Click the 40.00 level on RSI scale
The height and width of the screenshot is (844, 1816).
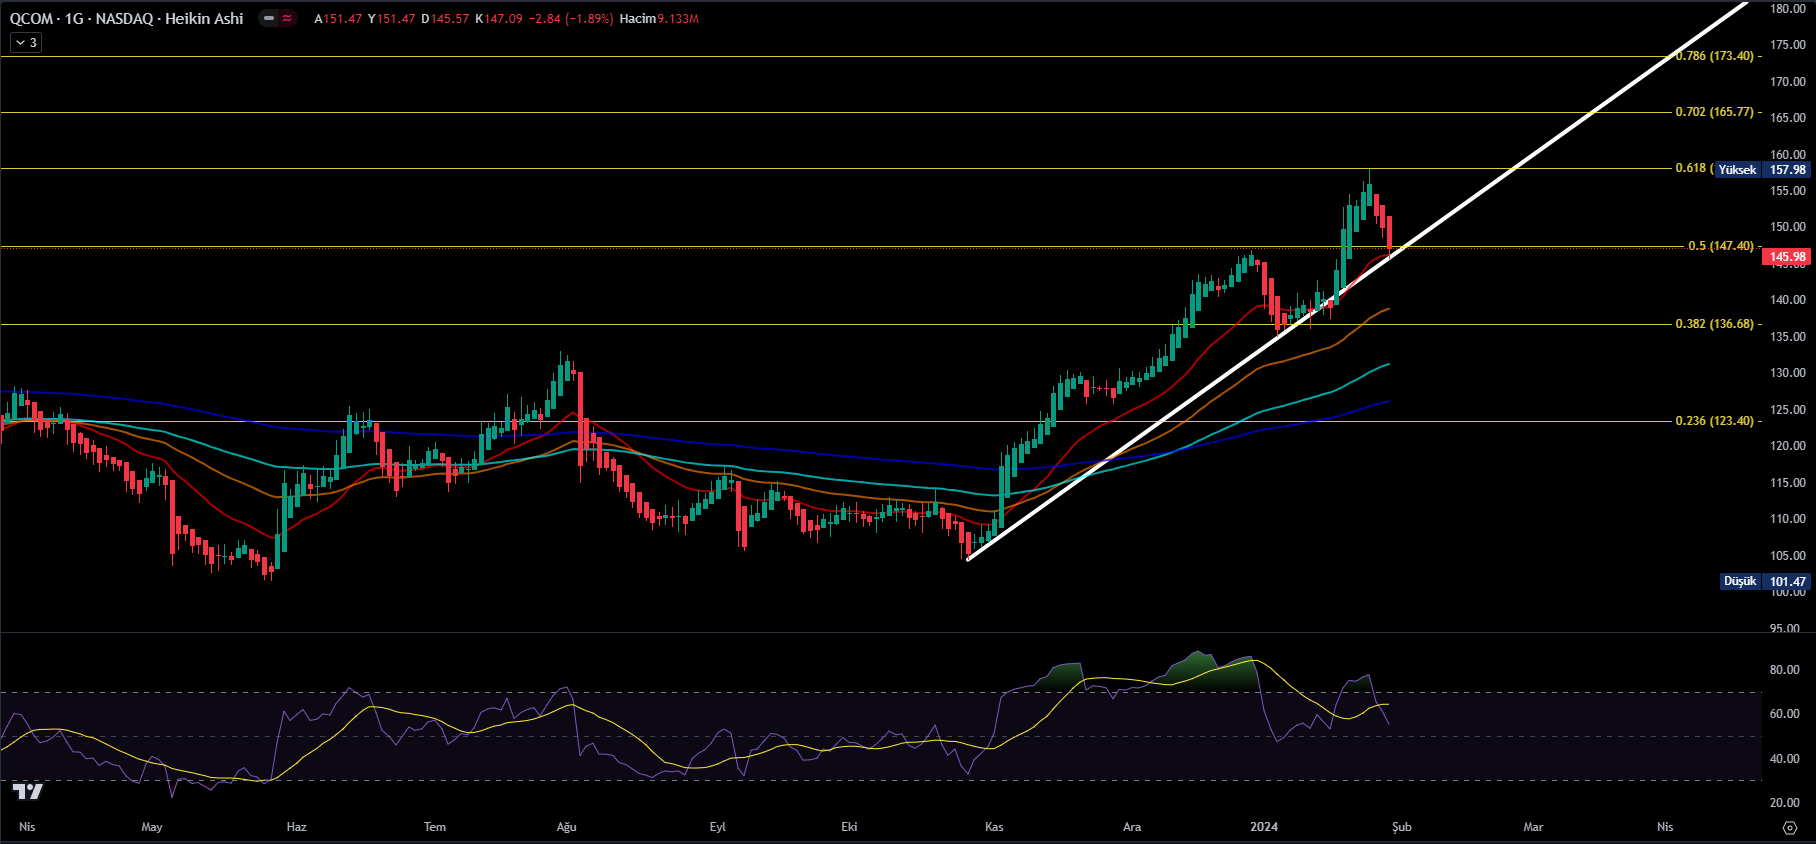tap(1785, 759)
